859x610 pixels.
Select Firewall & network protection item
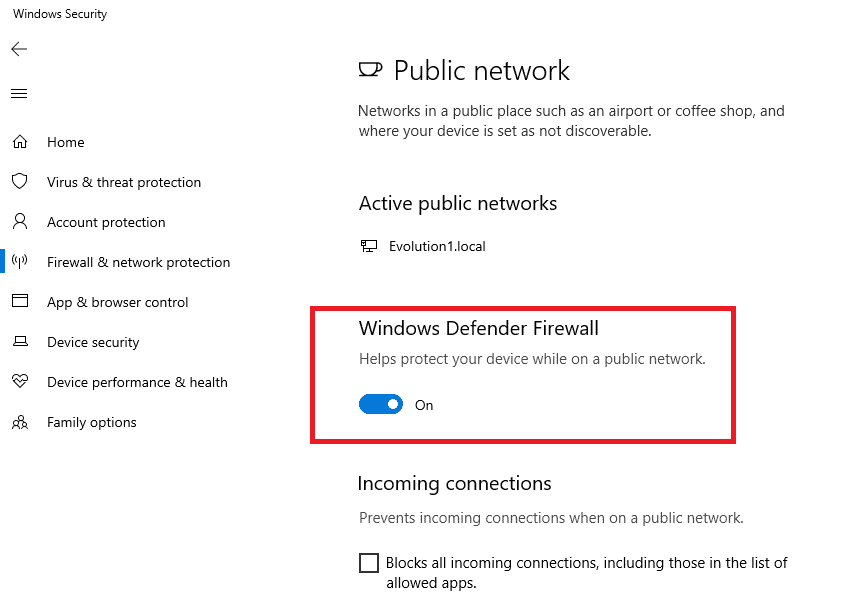[x=139, y=262]
